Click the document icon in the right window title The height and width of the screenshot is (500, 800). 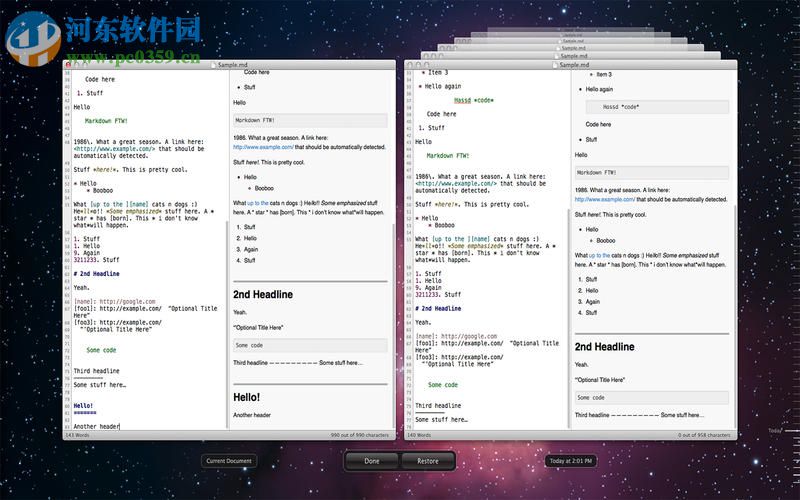[556, 65]
